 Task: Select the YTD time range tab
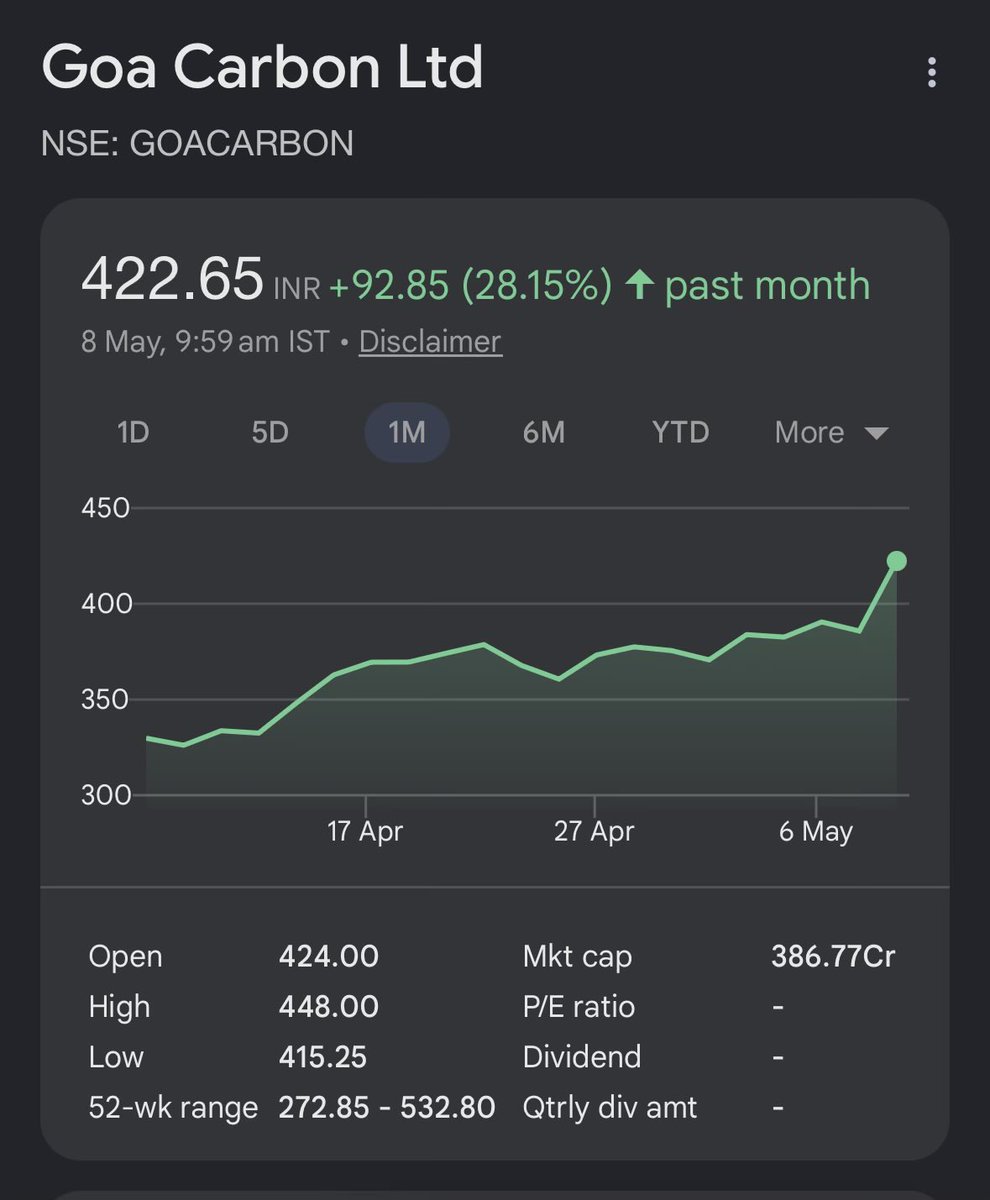pyautogui.click(x=681, y=433)
